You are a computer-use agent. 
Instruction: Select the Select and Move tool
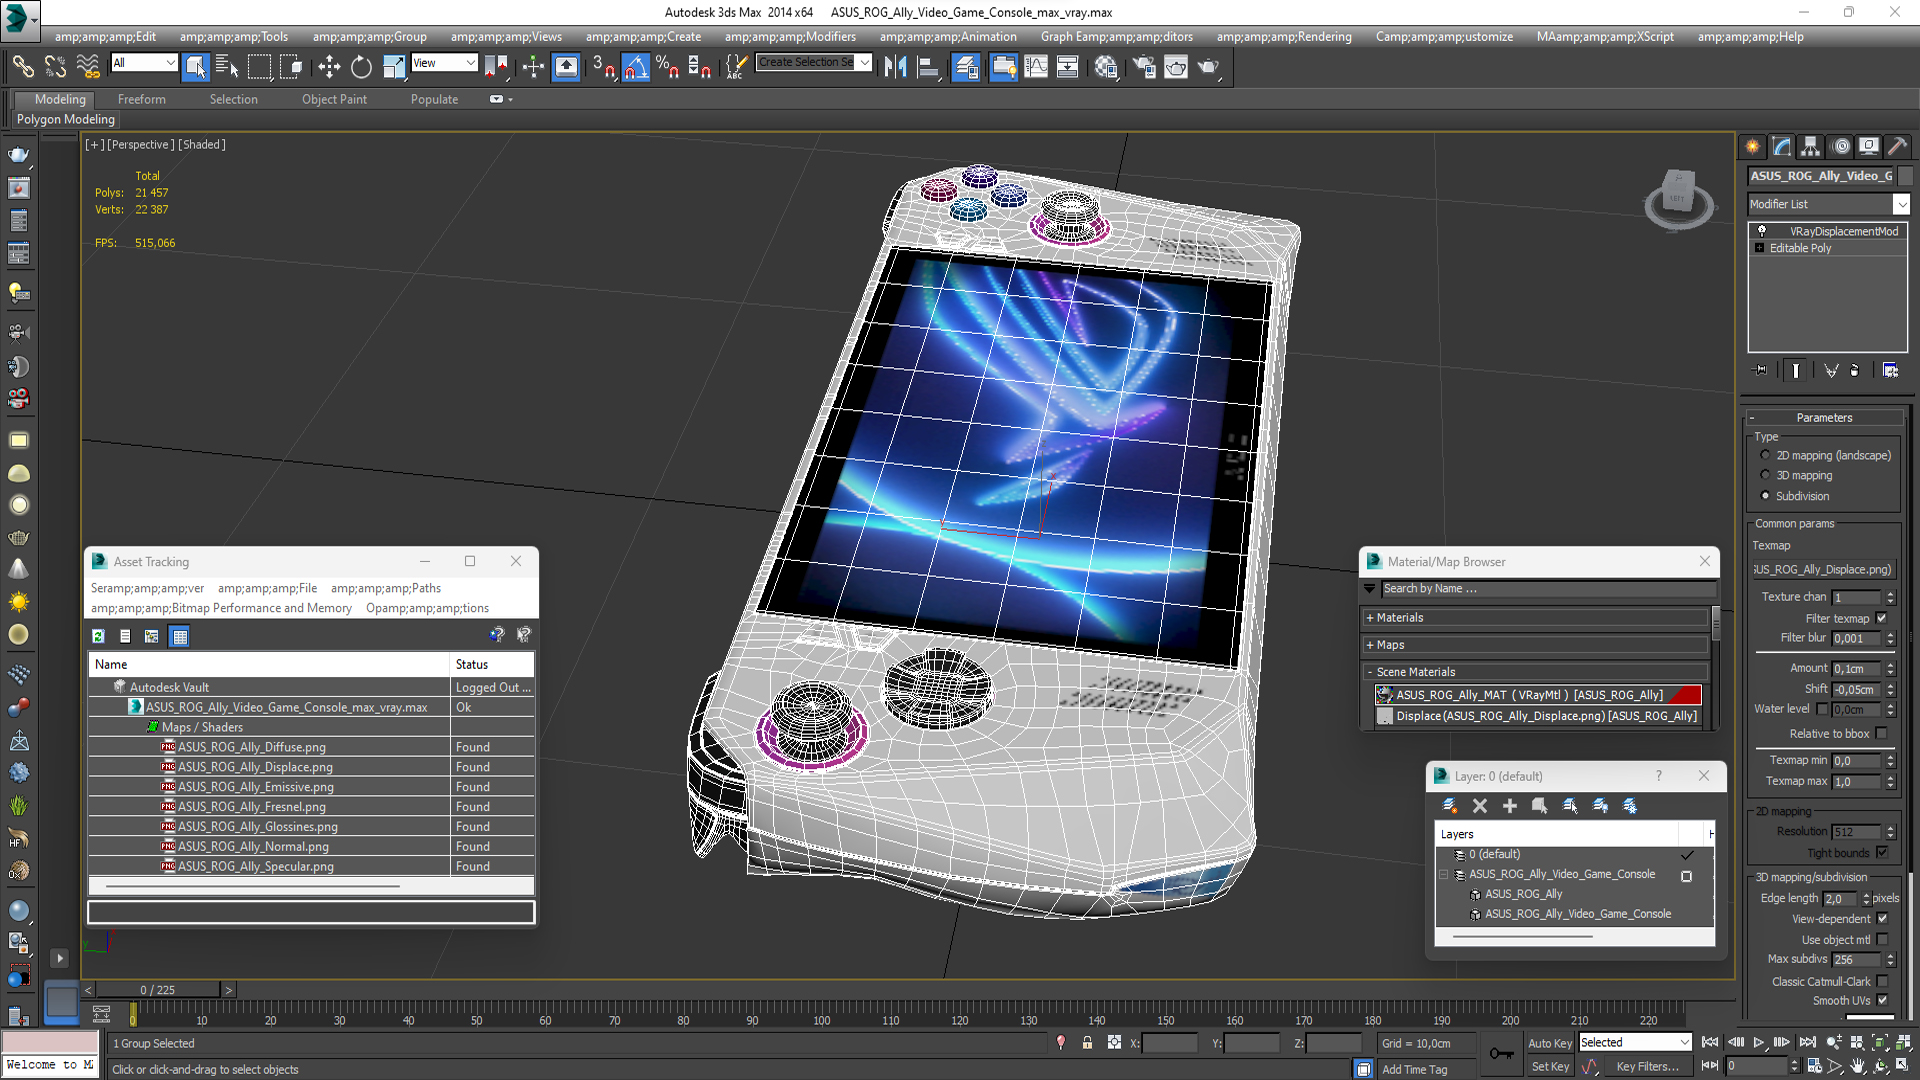pos(329,67)
